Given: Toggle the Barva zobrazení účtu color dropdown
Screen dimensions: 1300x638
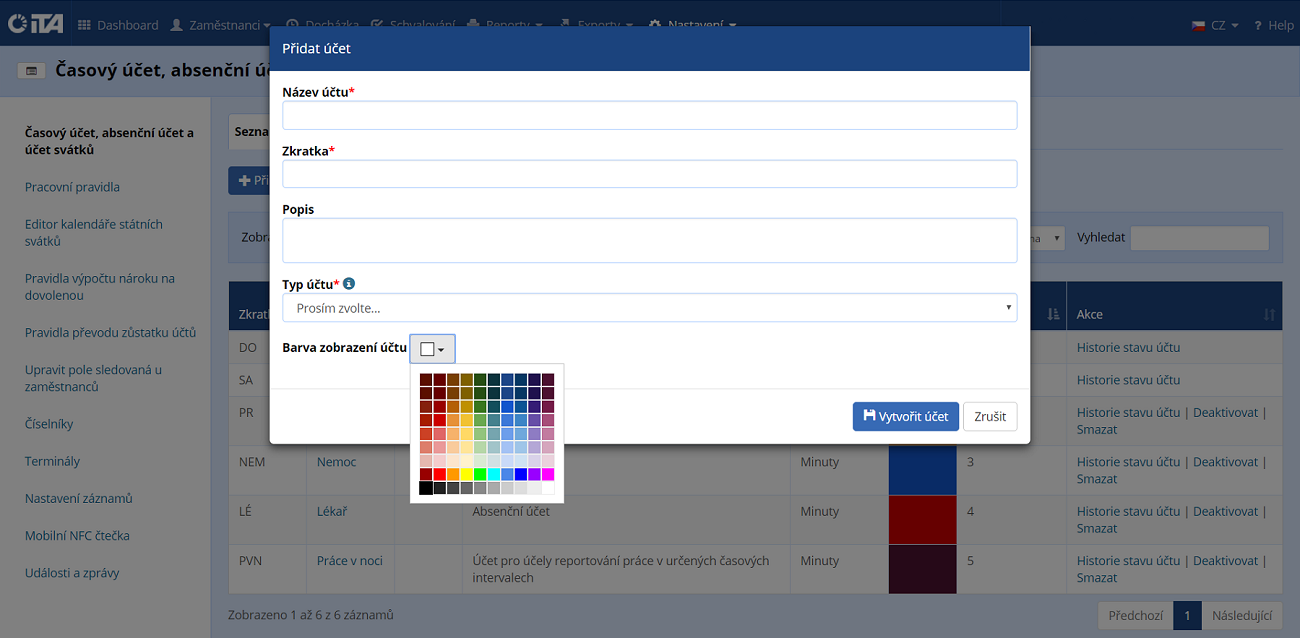Looking at the screenshot, I should coord(432,349).
